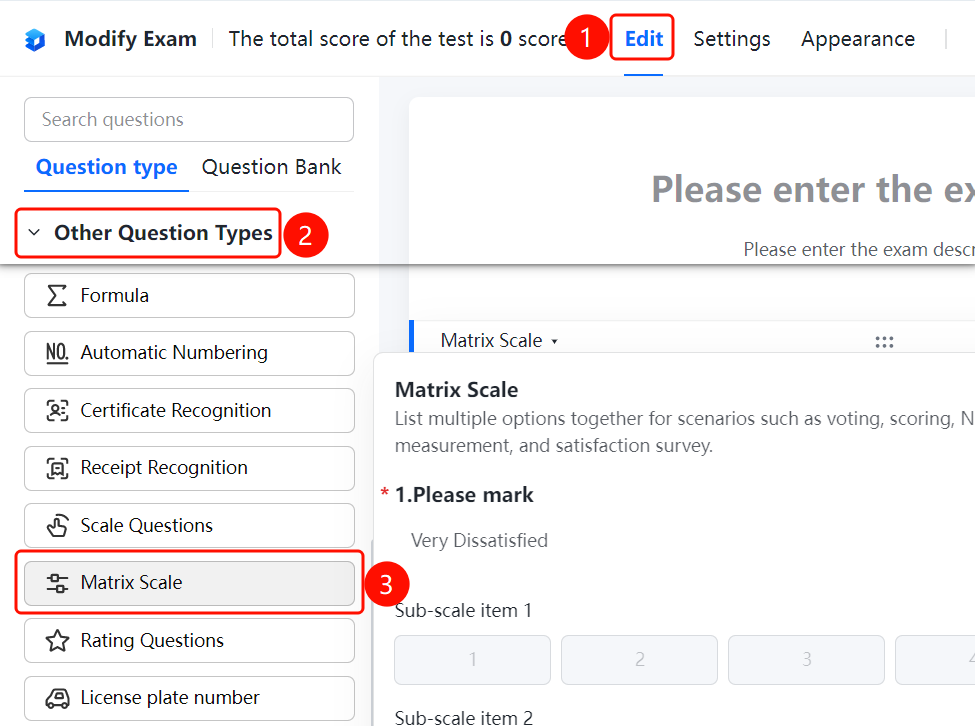Click the Receipt Recognition icon
Image resolution: width=975 pixels, height=726 pixels.
pos(57,467)
